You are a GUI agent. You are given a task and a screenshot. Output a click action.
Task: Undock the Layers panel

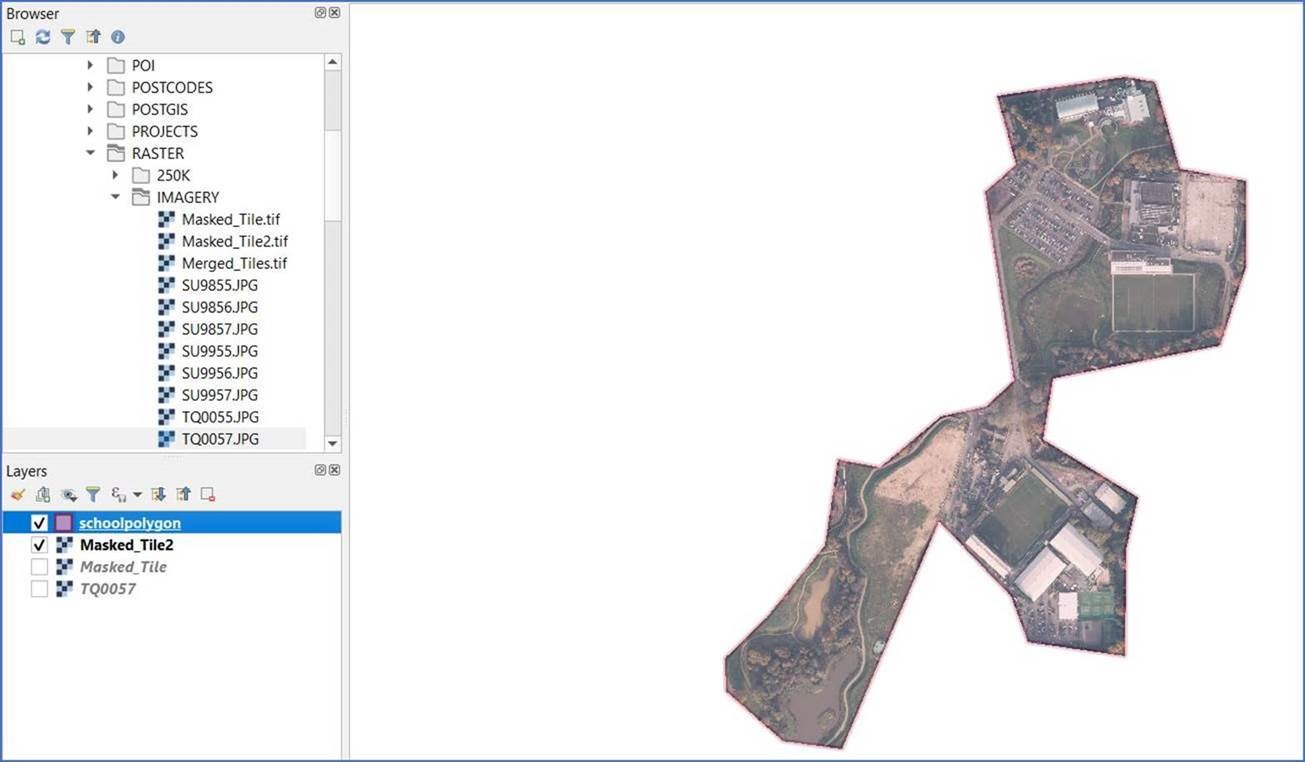coord(320,470)
